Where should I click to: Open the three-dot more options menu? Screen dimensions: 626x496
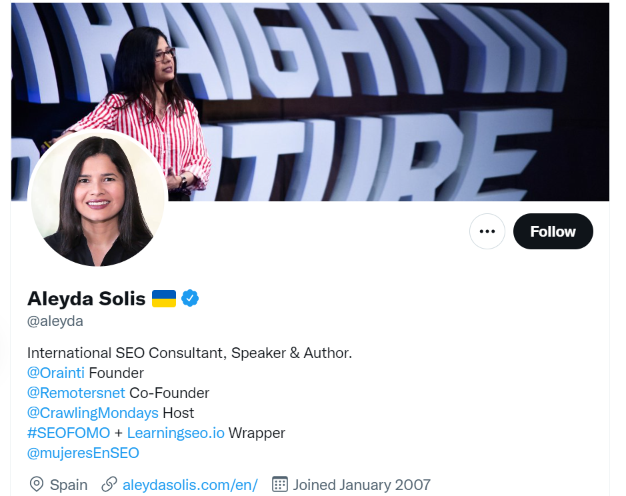[487, 231]
